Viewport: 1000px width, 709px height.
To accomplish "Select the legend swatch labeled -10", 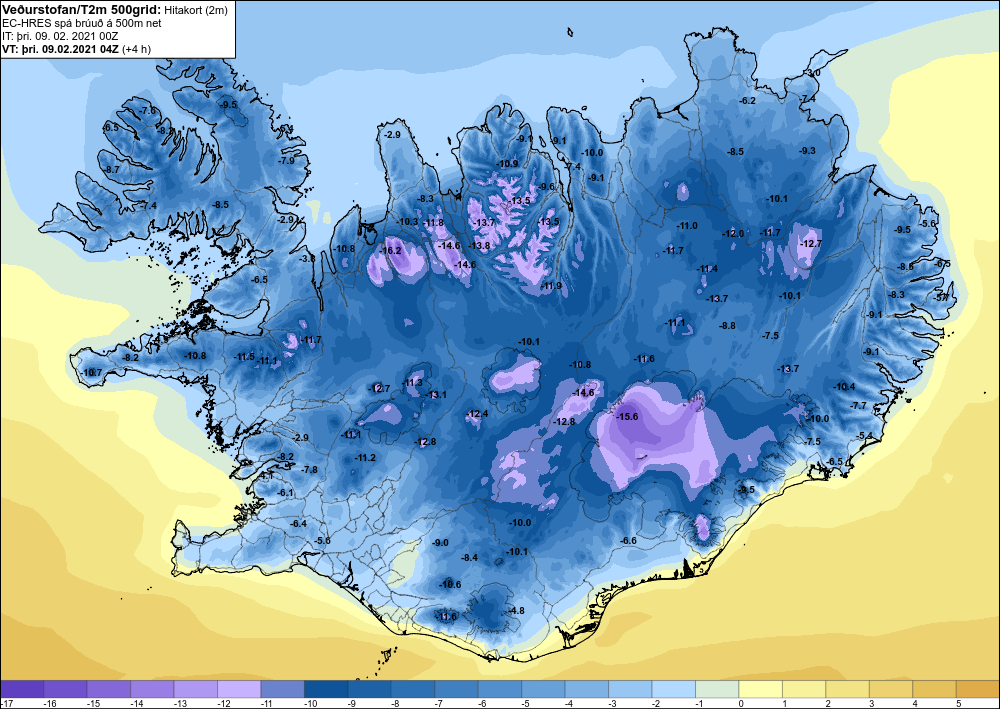I will coord(326,689).
